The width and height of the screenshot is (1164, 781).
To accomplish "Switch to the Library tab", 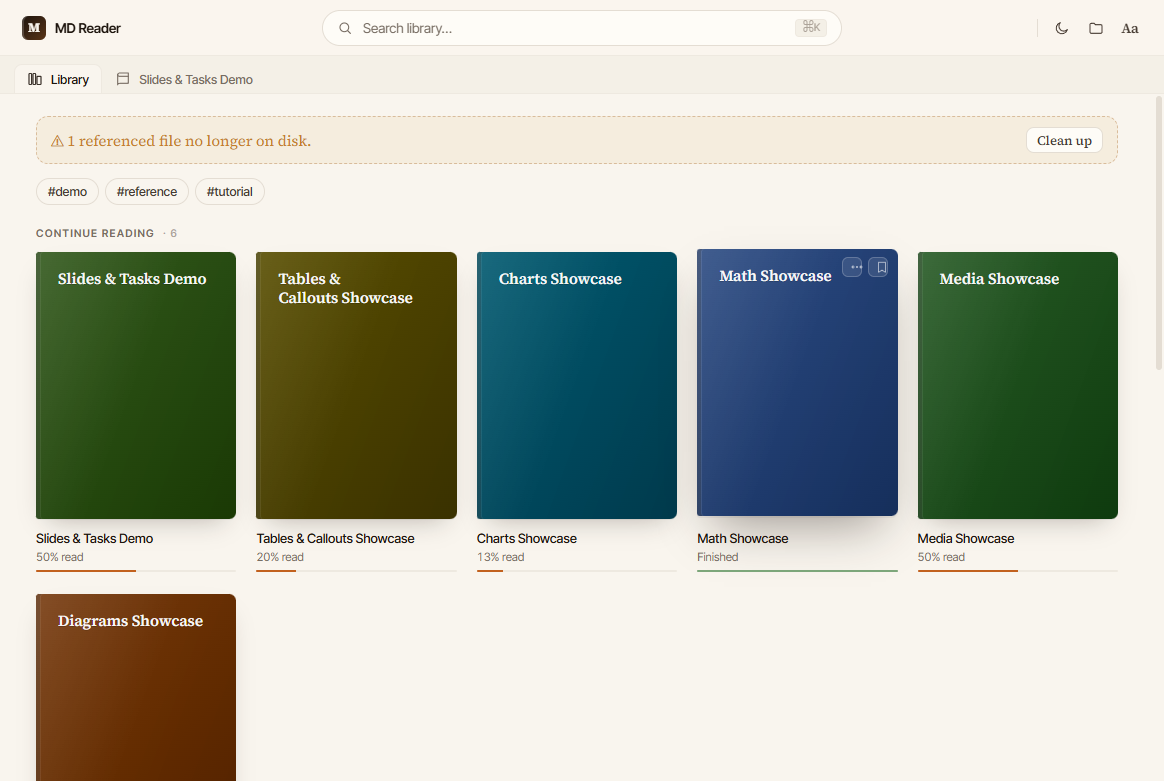I will [x=58, y=79].
